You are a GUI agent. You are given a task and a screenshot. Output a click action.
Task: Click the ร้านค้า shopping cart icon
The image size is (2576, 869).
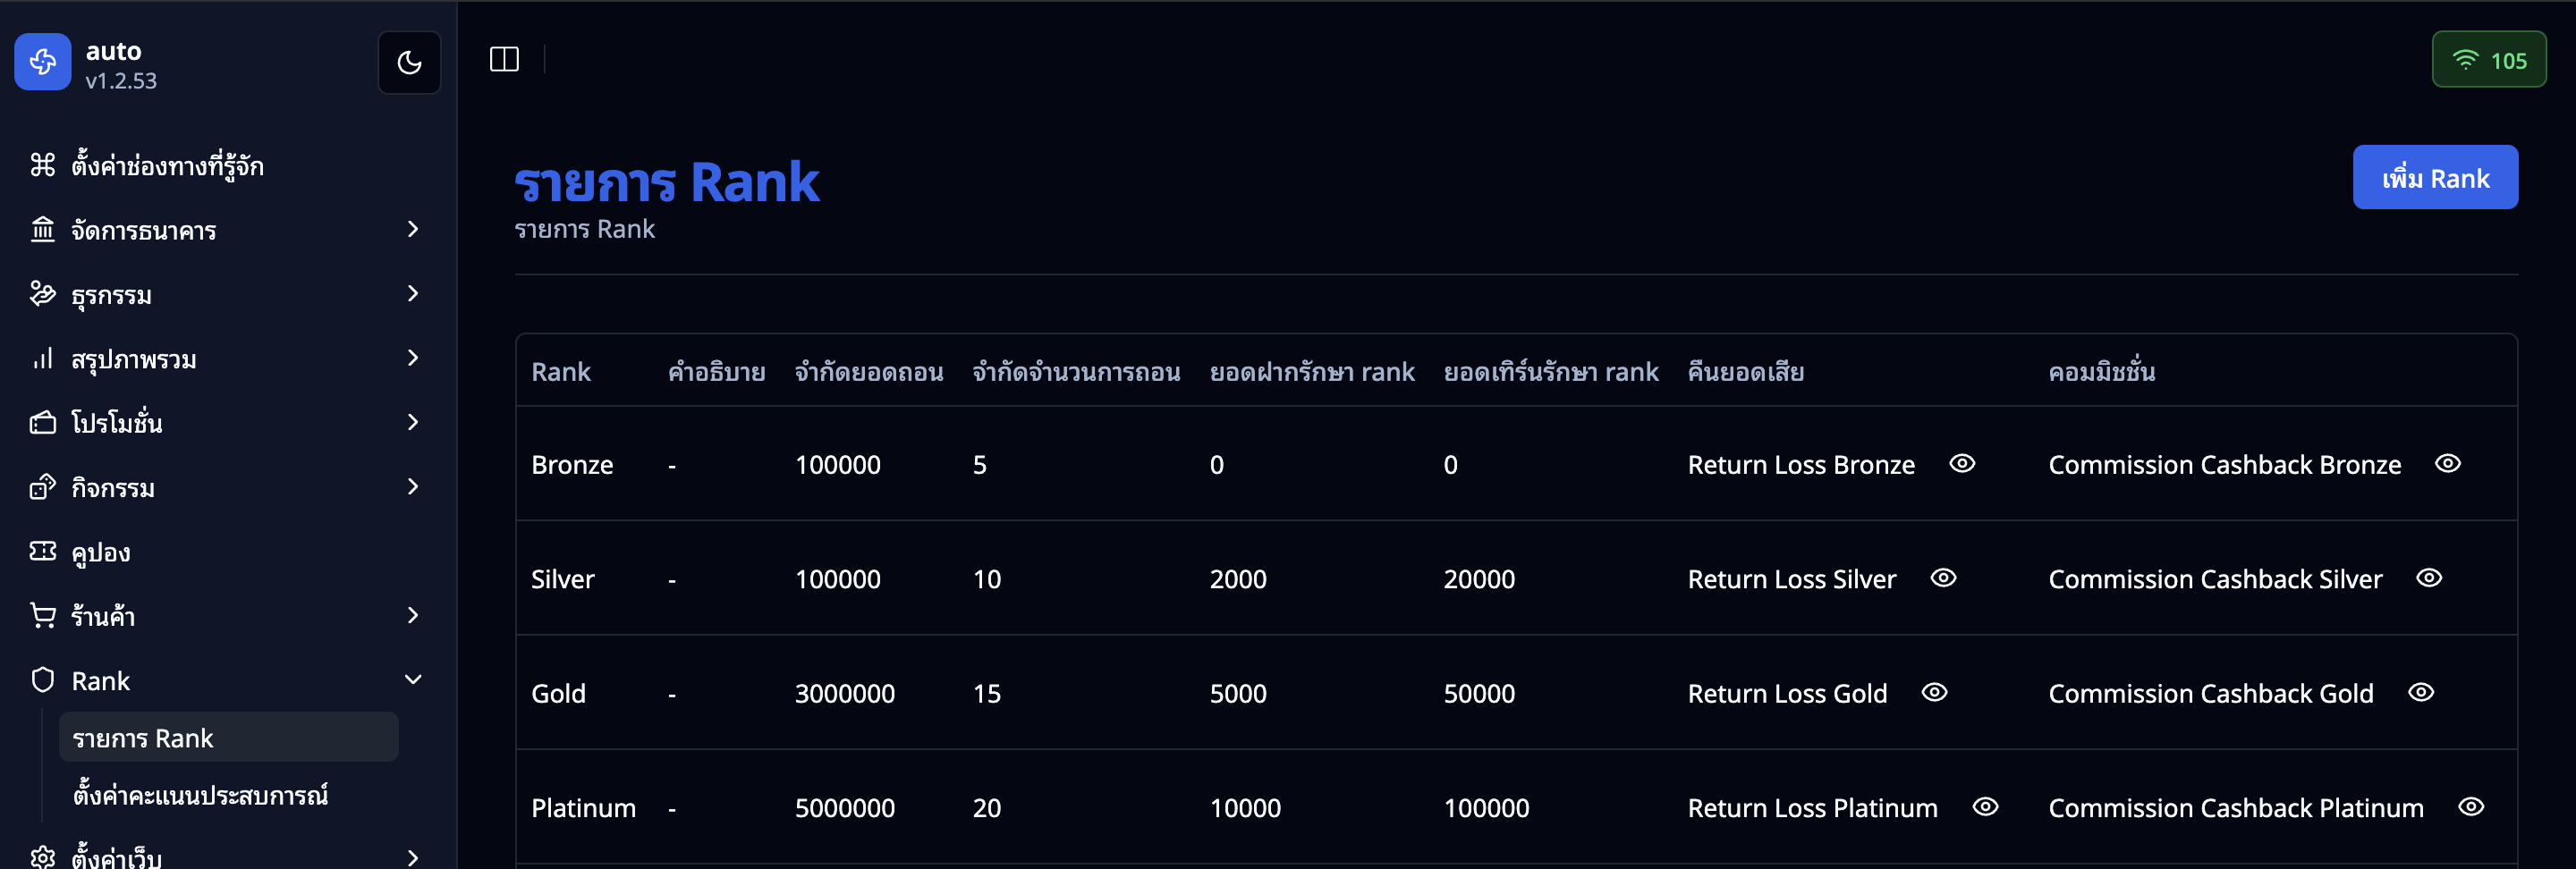(42, 616)
